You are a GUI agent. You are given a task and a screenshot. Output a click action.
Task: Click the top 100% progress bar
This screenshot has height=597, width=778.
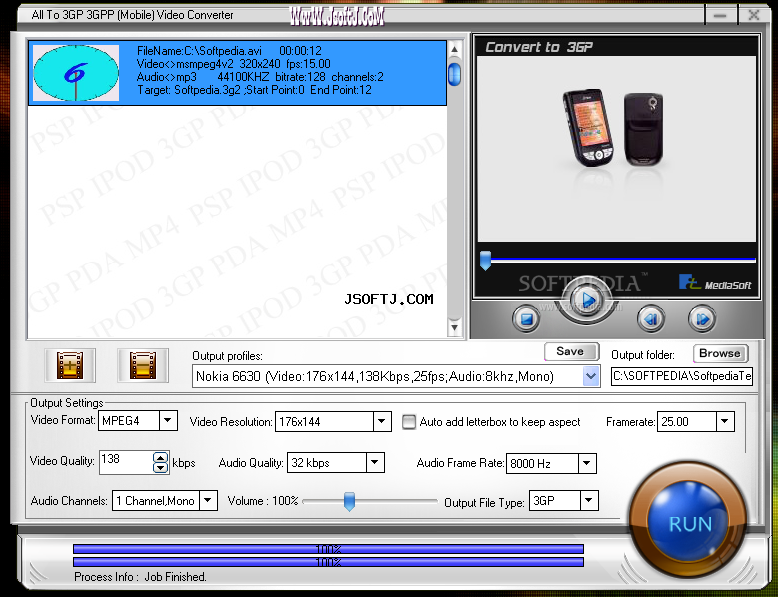tap(328, 549)
